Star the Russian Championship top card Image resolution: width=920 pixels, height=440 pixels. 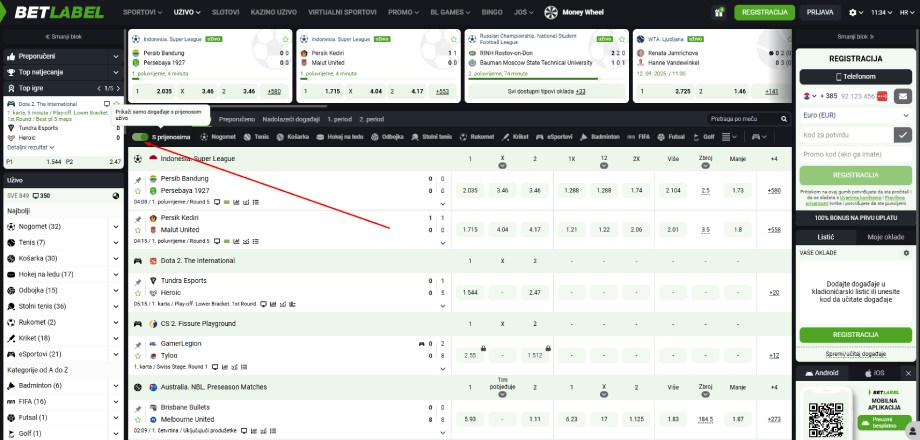(x=621, y=39)
